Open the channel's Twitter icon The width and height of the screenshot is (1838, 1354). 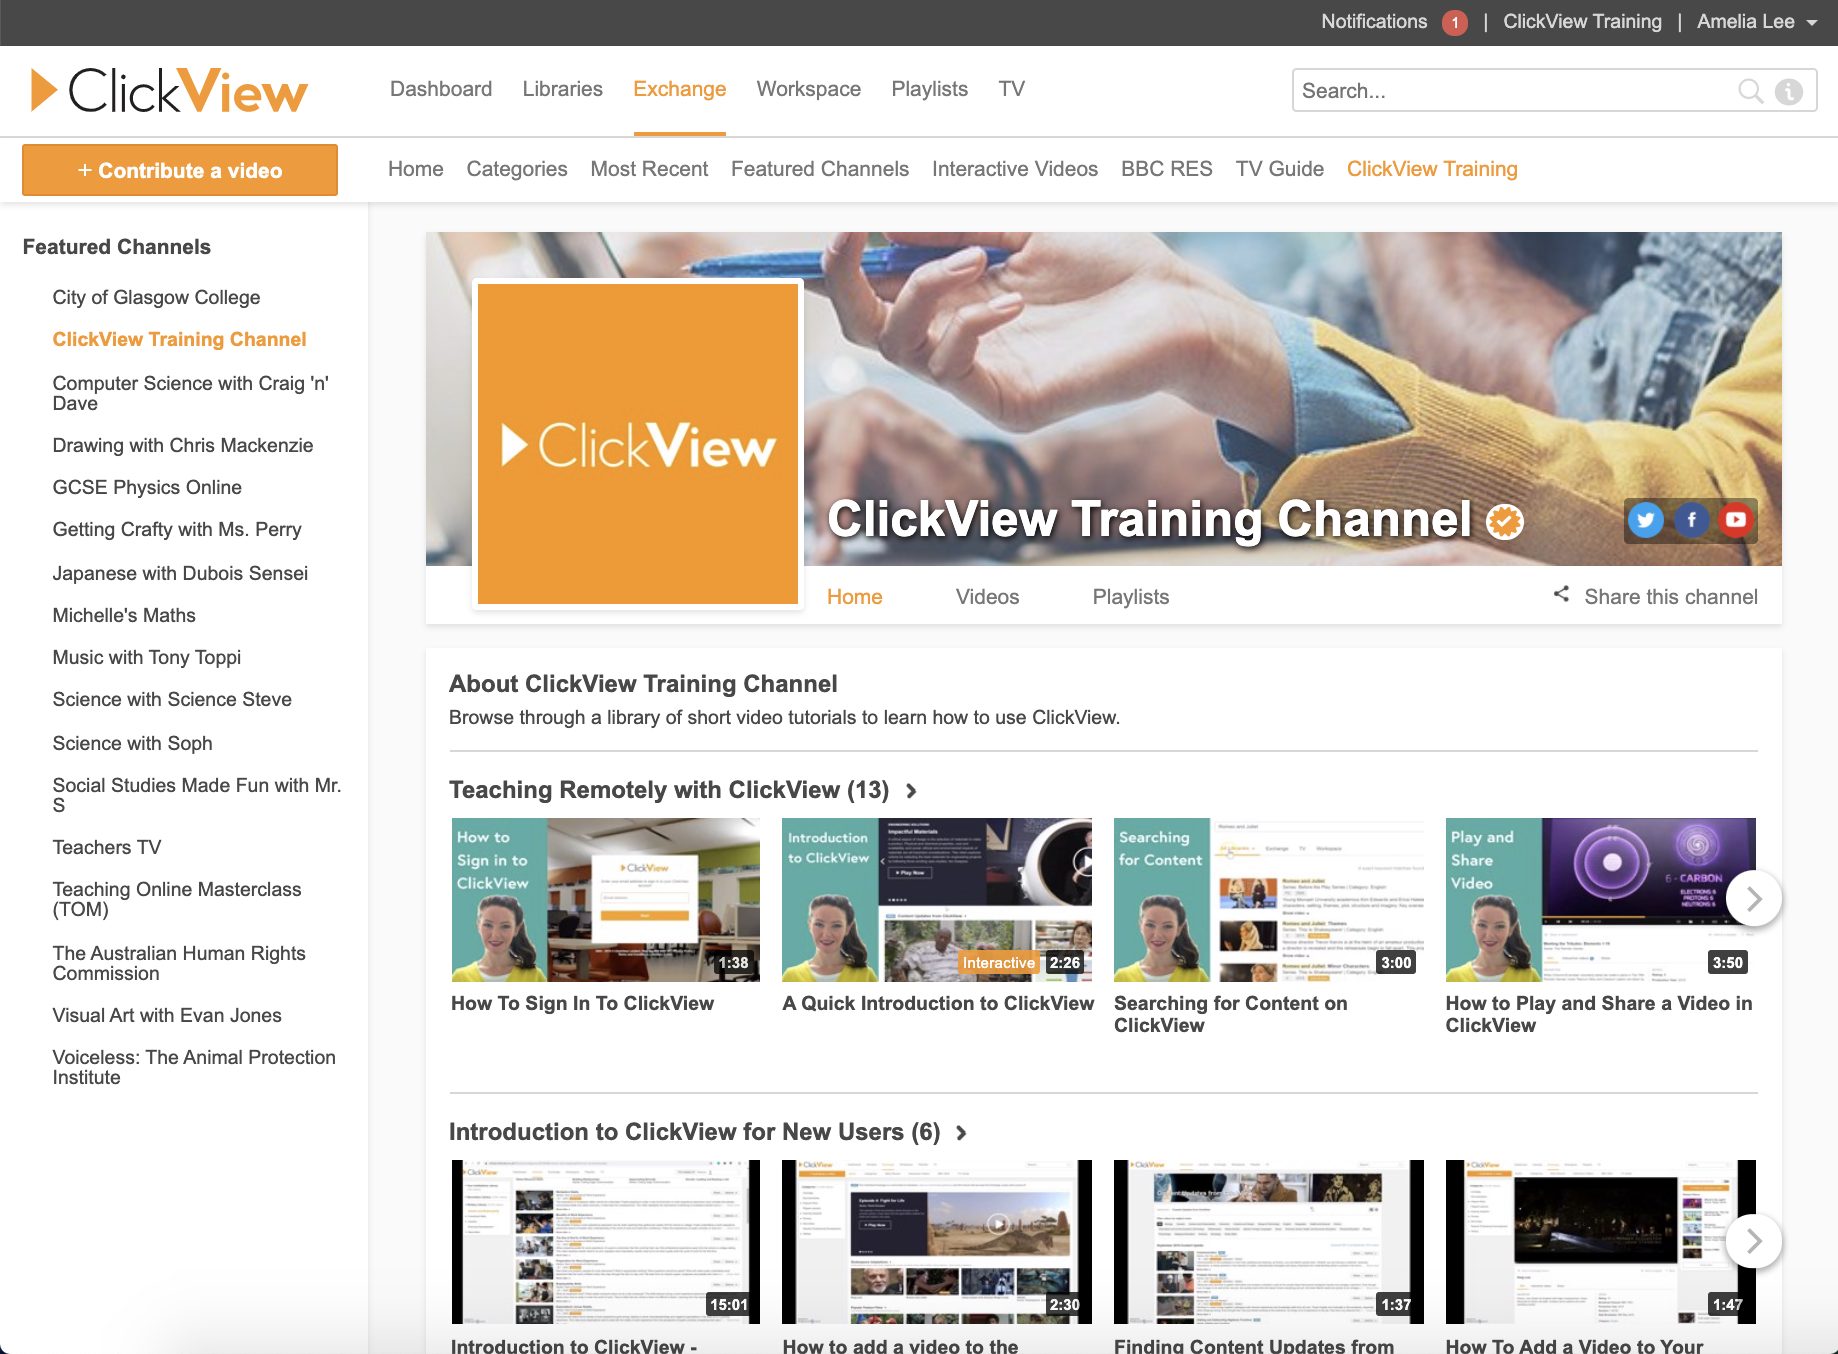[1645, 520]
